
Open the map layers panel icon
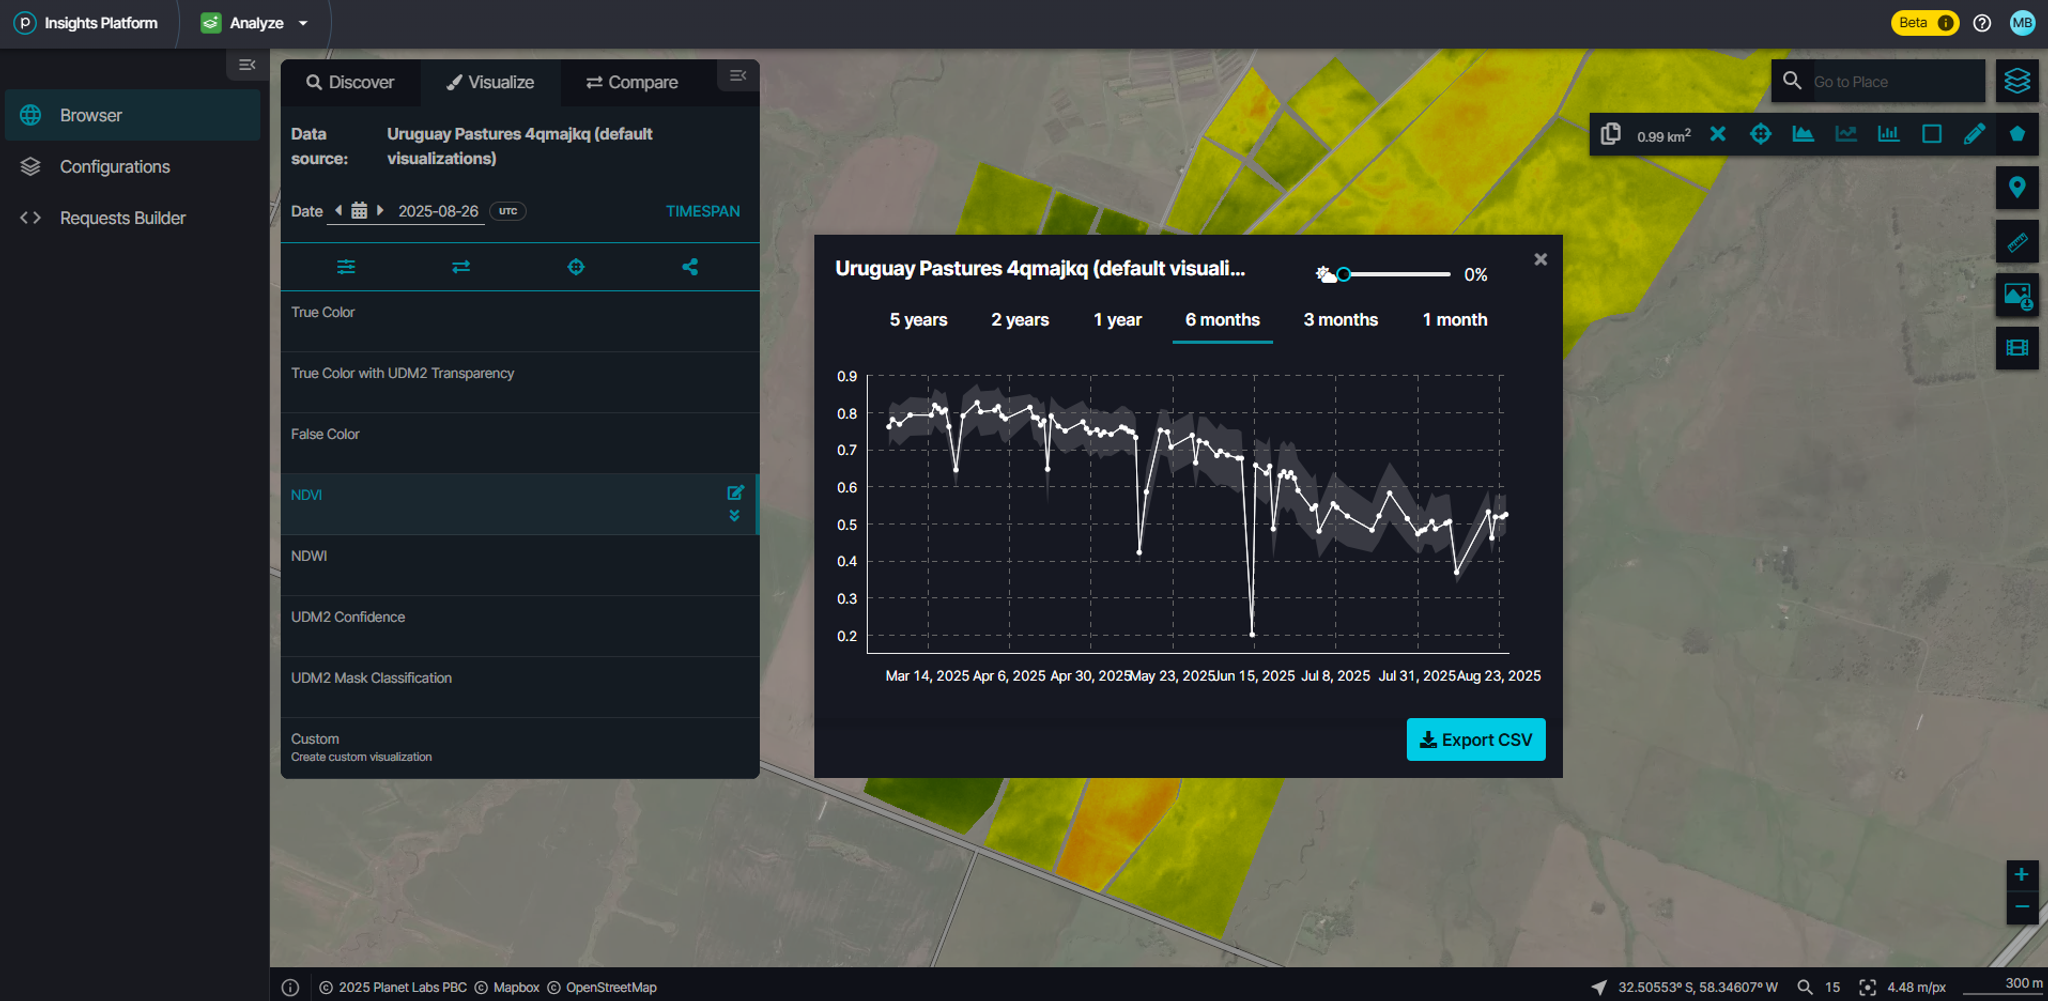click(2017, 81)
